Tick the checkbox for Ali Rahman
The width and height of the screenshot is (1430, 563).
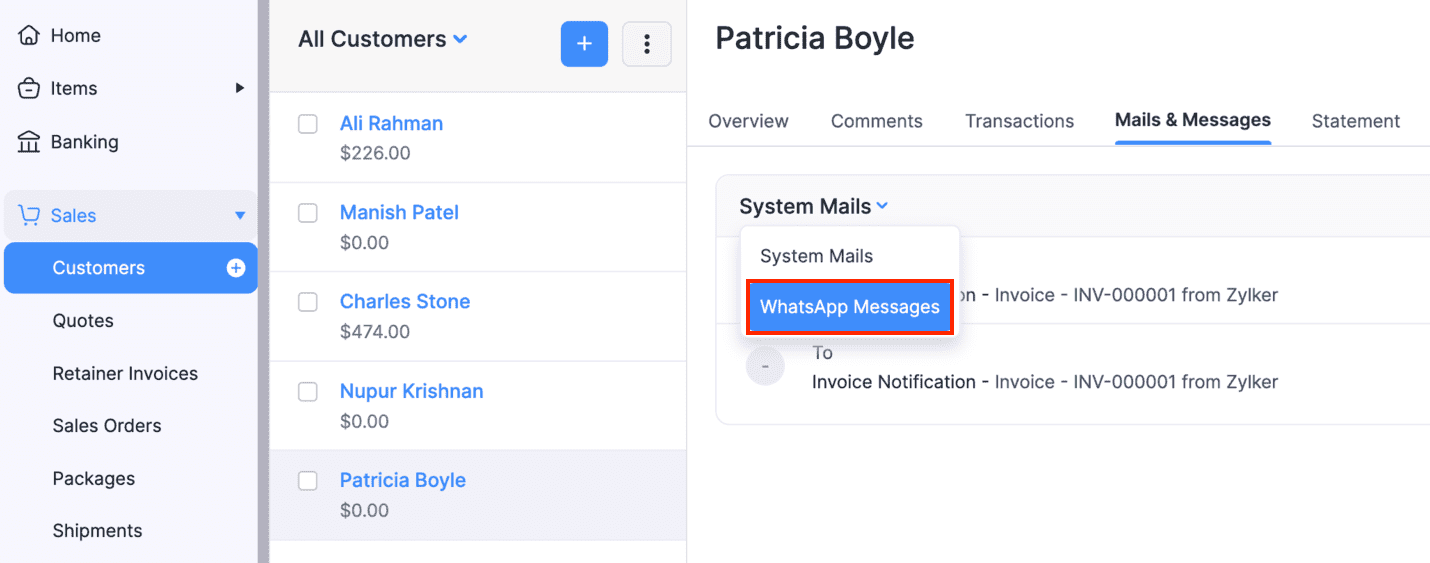pyautogui.click(x=308, y=124)
